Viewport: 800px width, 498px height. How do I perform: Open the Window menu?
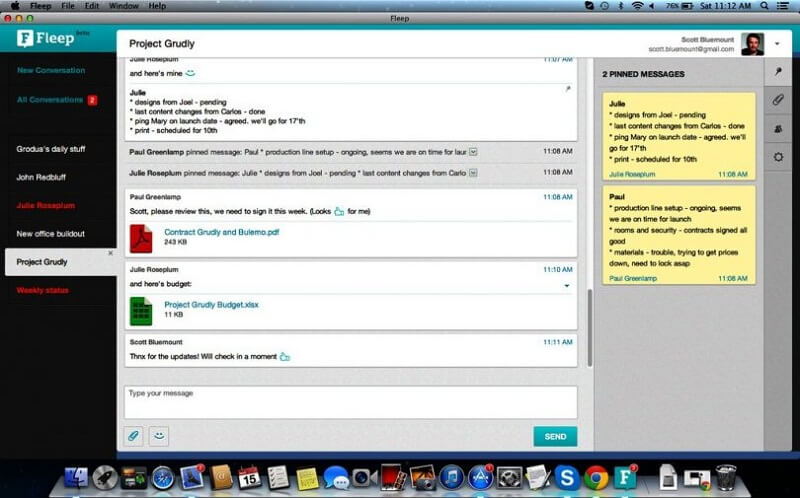click(123, 6)
